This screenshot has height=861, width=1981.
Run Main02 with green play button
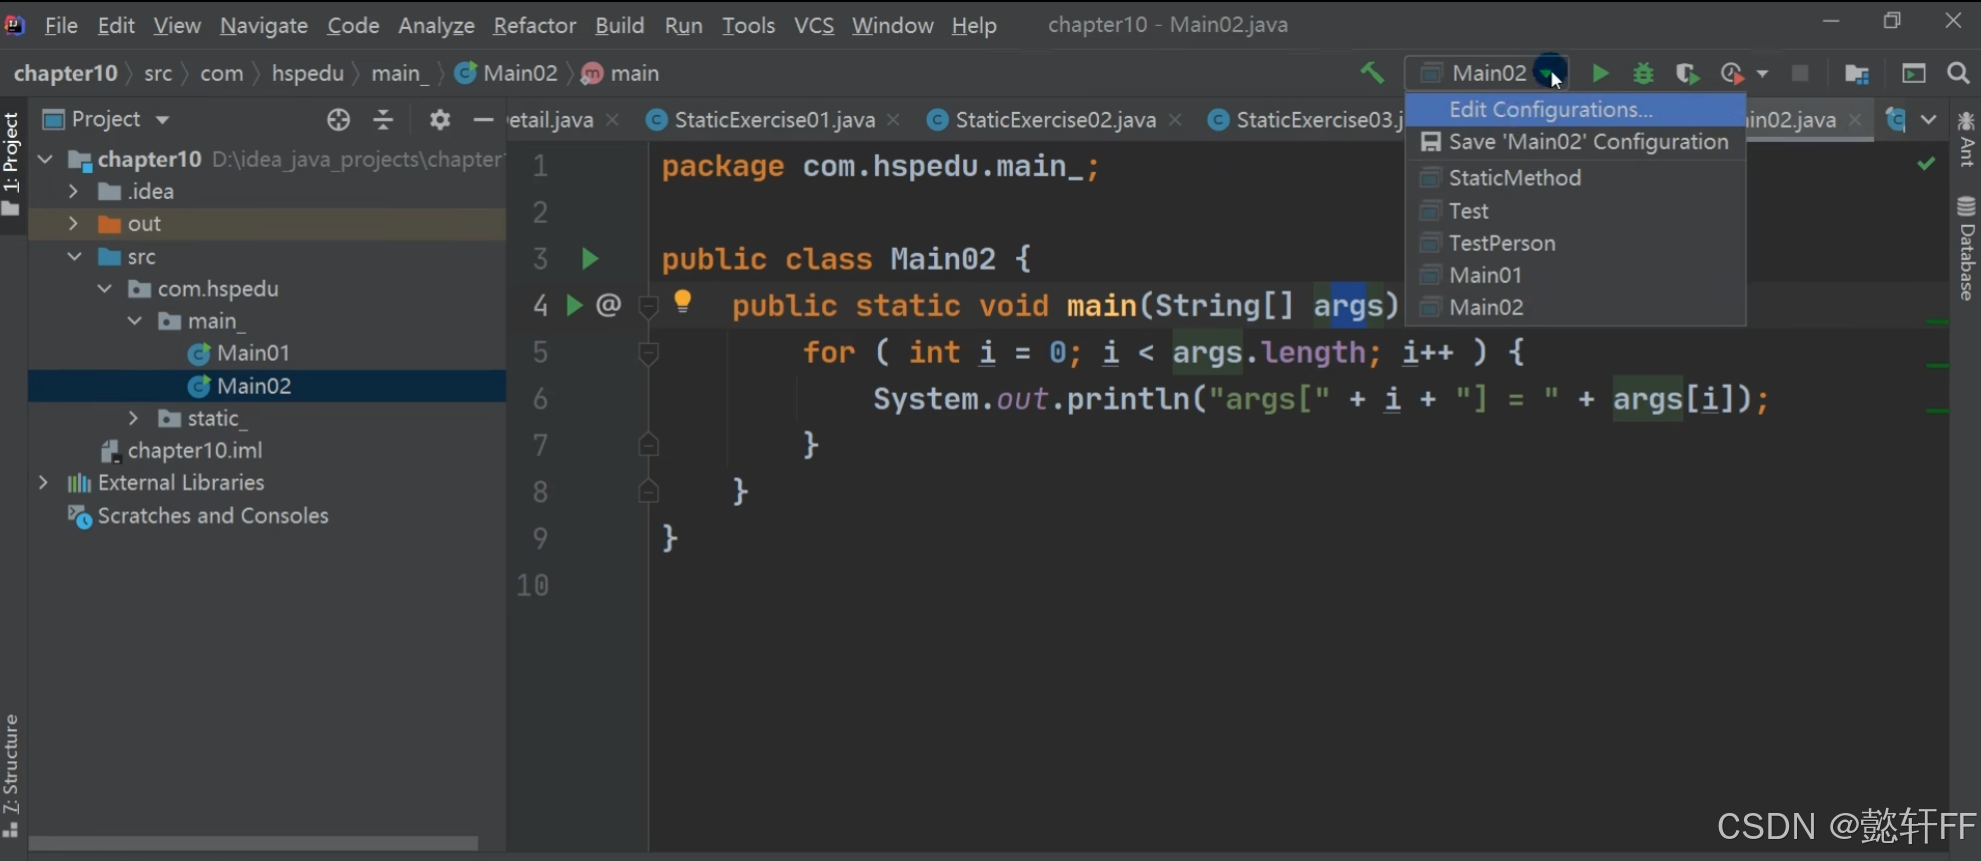[x=1600, y=73]
